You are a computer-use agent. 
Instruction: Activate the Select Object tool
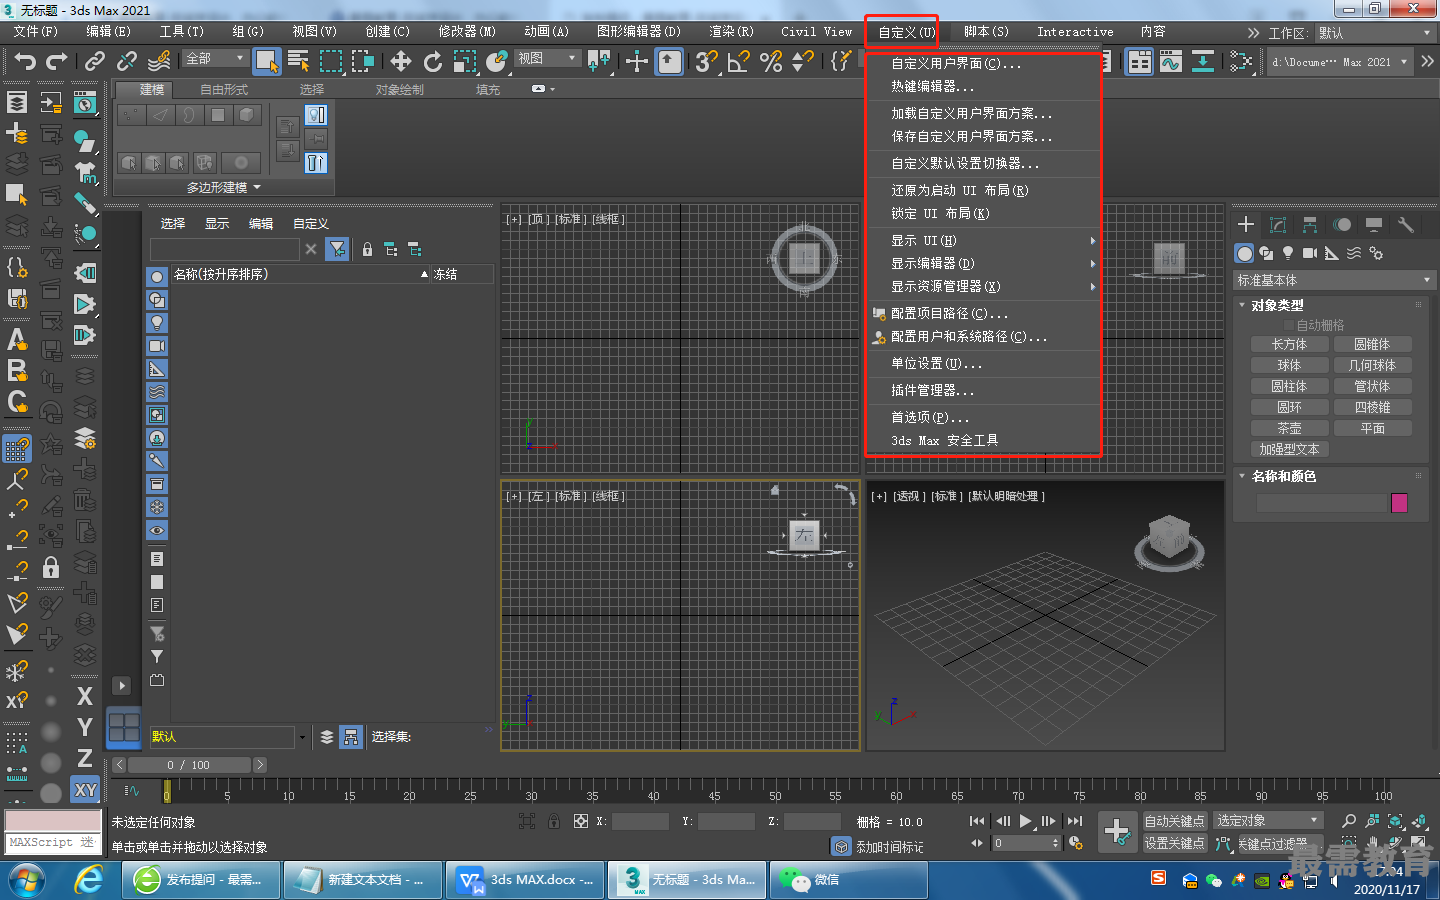(x=266, y=62)
